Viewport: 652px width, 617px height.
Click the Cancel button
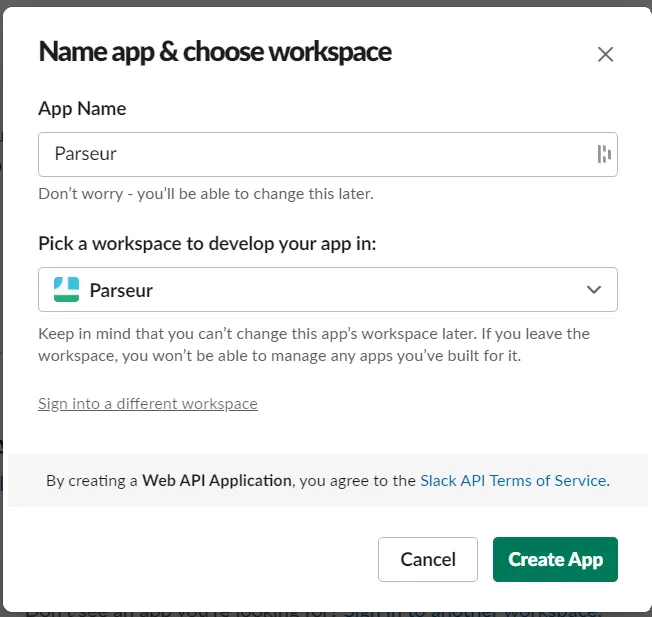(x=428, y=559)
